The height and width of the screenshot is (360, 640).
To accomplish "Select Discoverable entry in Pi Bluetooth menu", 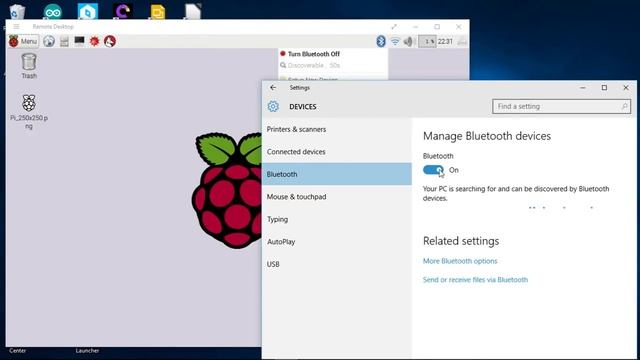I will (313, 65).
